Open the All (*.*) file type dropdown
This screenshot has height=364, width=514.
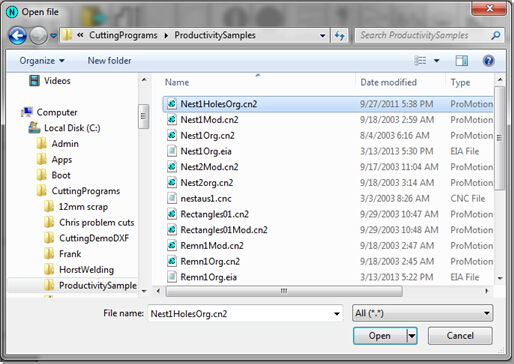tap(422, 313)
